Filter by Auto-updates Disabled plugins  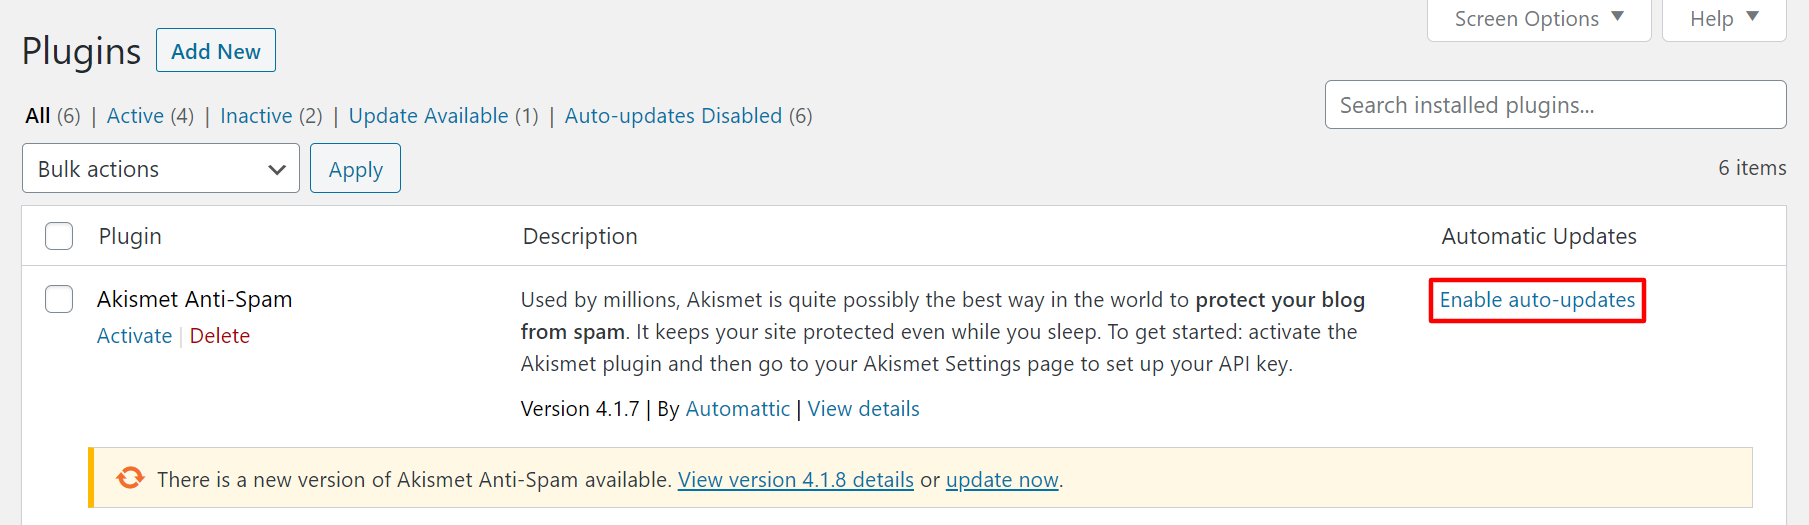click(673, 116)
